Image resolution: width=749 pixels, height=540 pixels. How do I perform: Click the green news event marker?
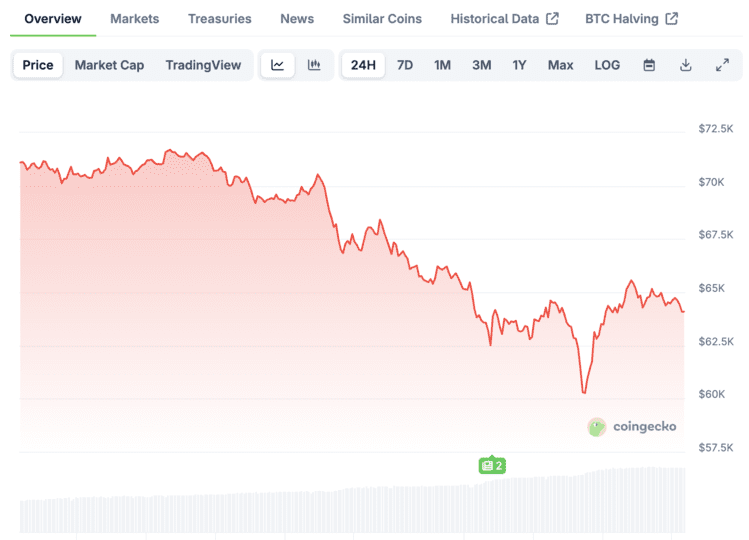(x=491, y=465)
